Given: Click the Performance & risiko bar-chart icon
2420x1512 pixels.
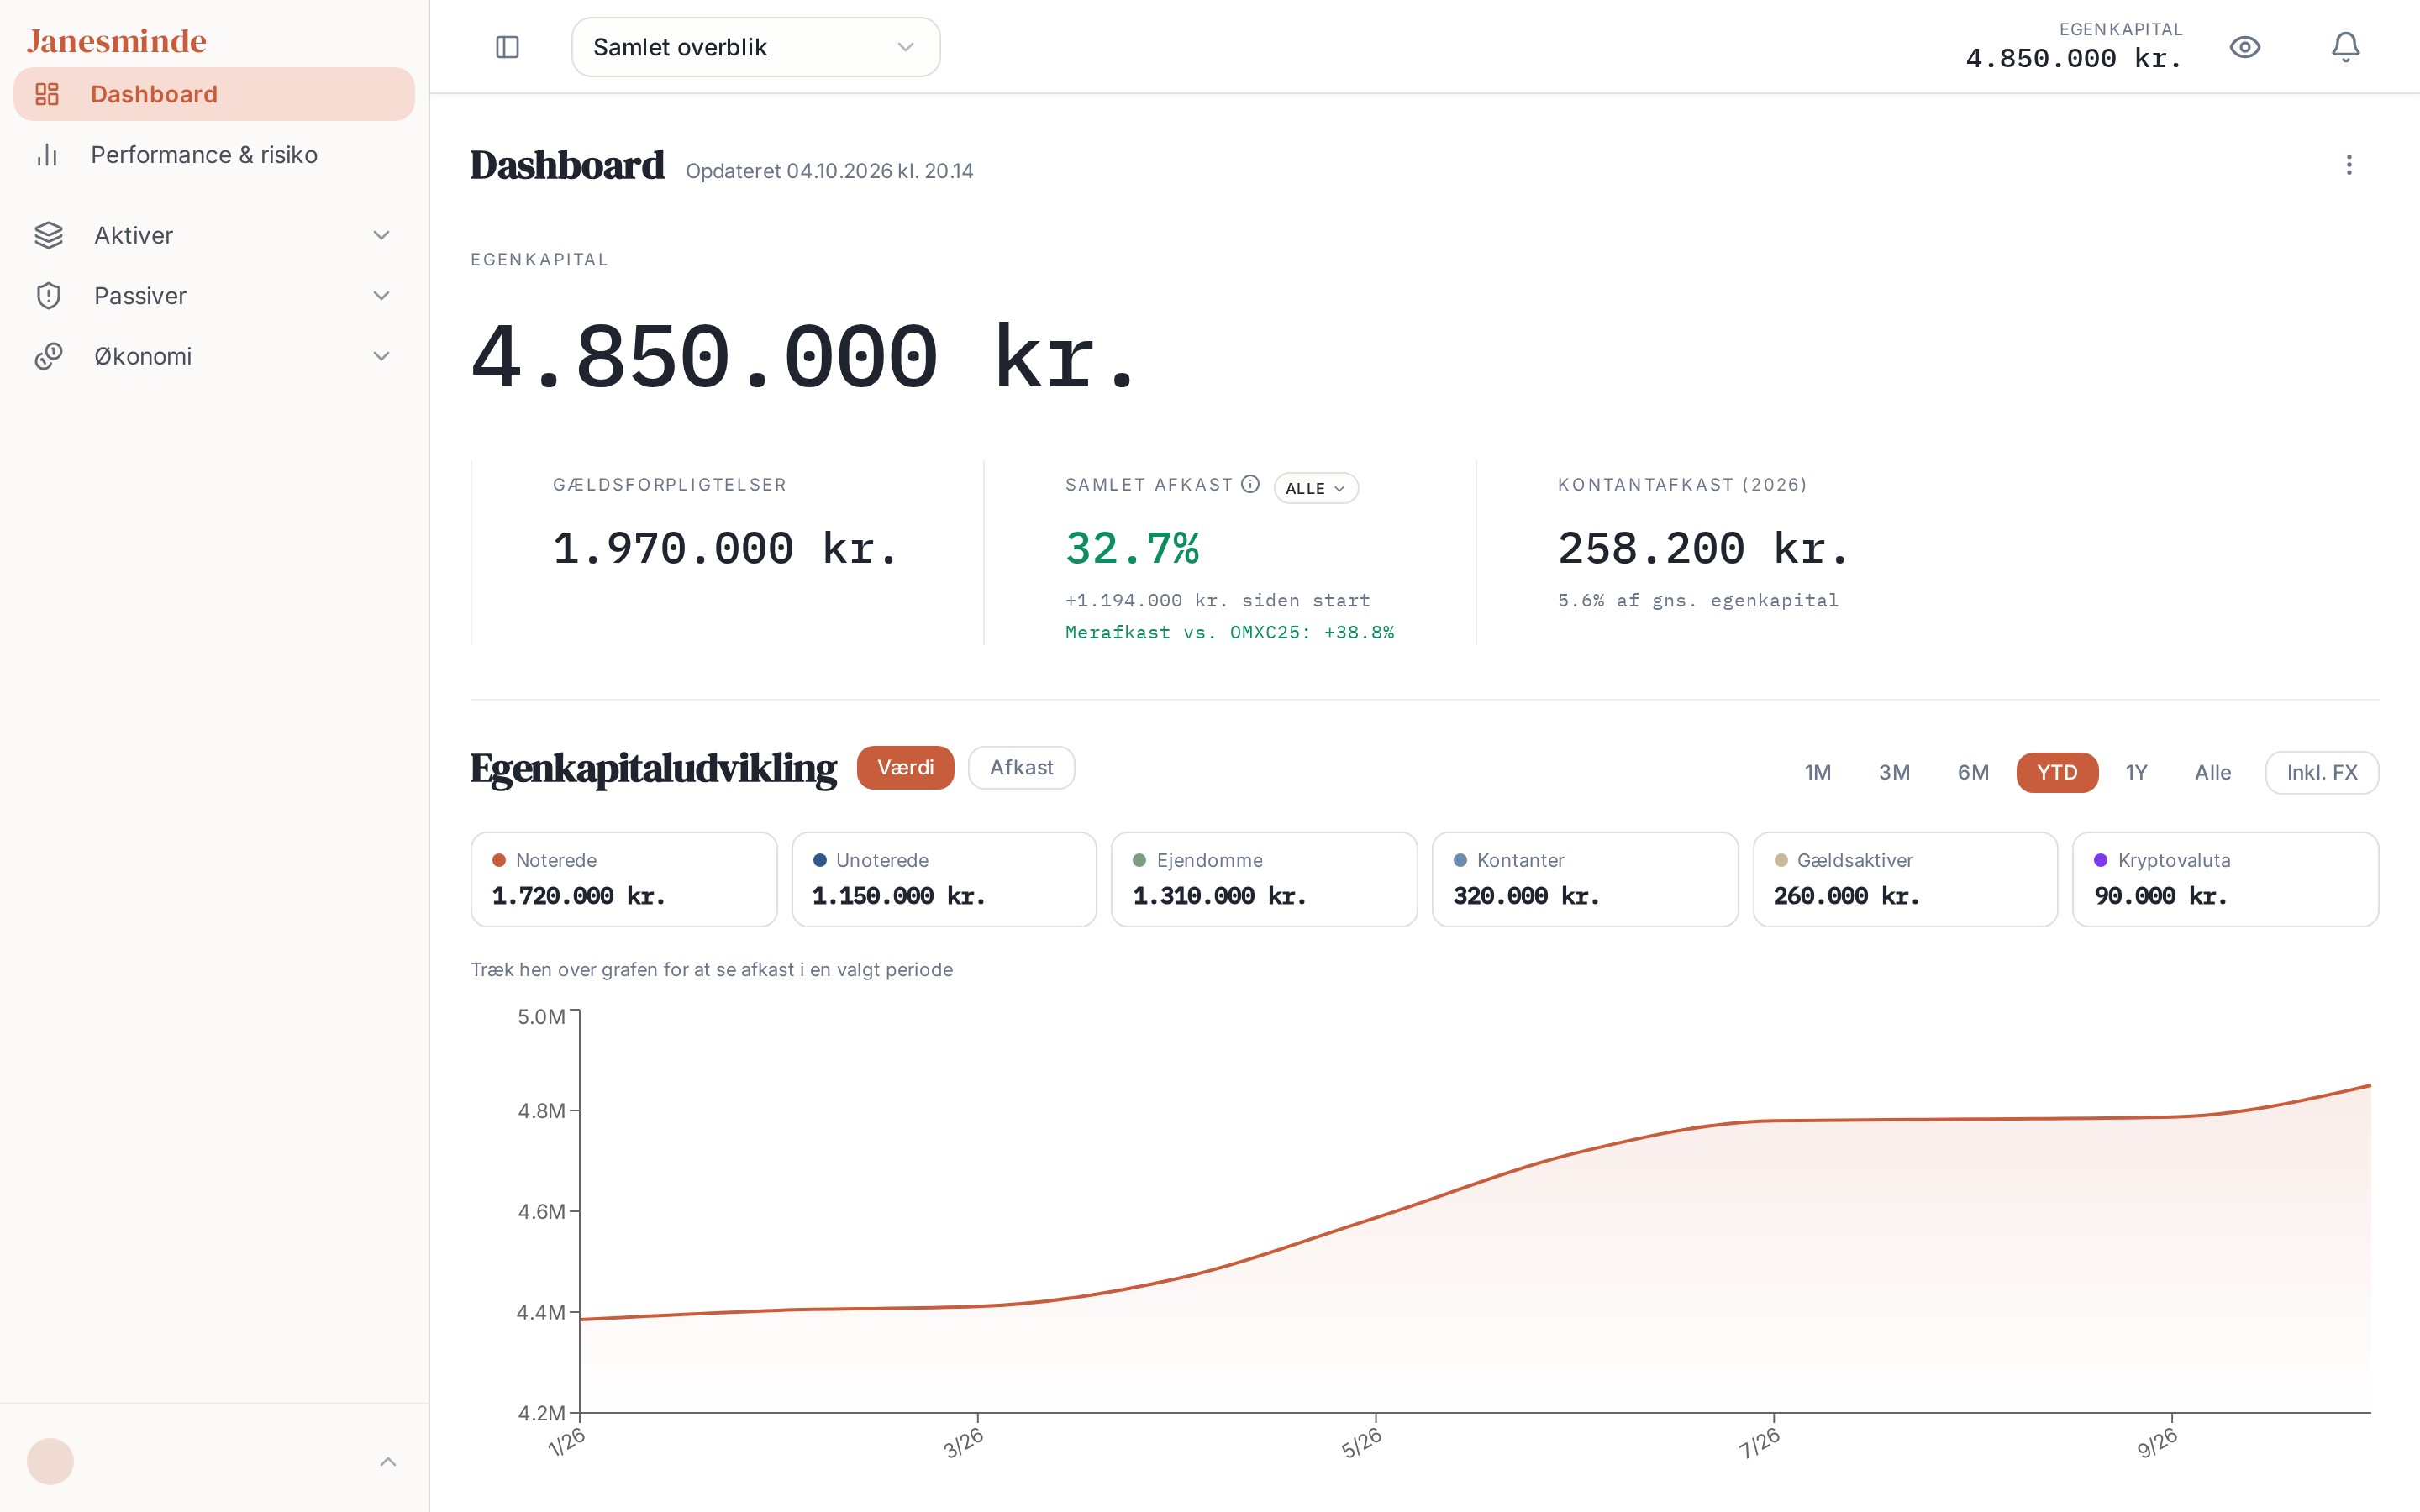Looking at the screenshot, I should (47, 155).
